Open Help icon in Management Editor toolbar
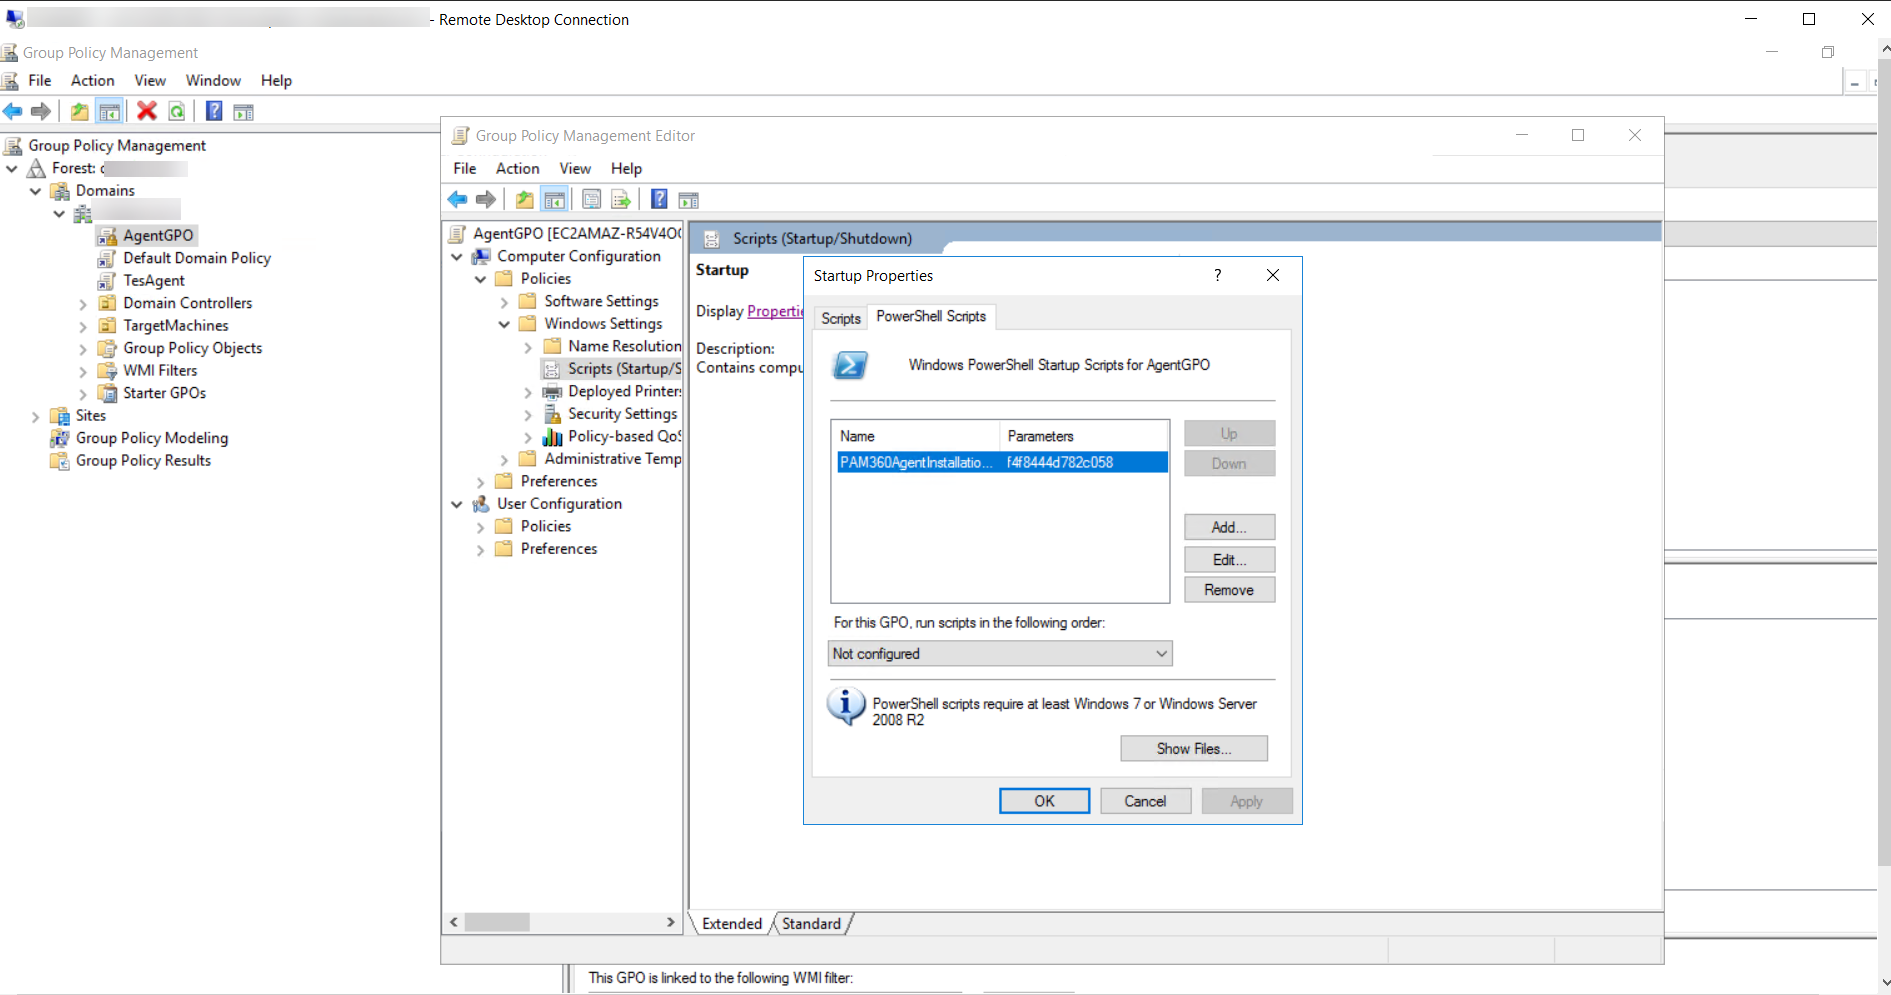The image size is (1891, 995). coord(659,199)
